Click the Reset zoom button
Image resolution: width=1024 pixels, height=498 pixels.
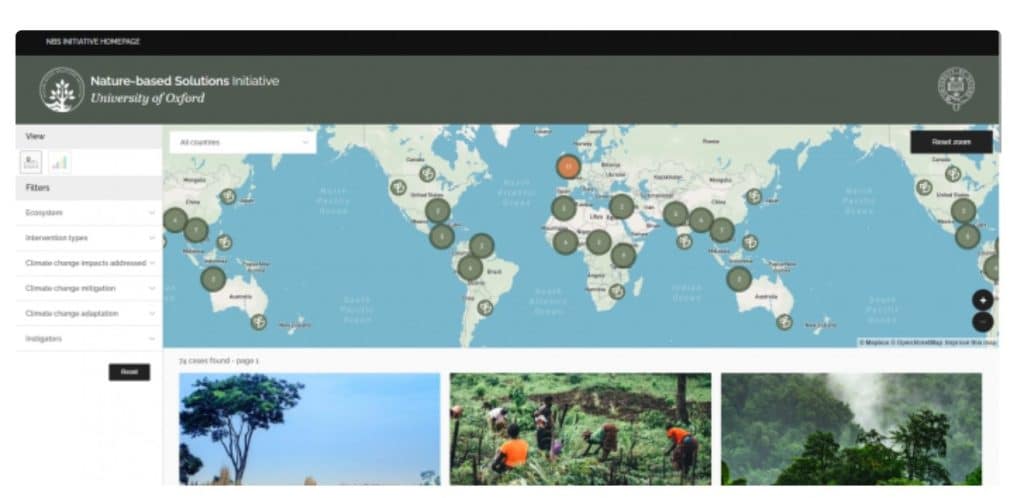(950, 142)
